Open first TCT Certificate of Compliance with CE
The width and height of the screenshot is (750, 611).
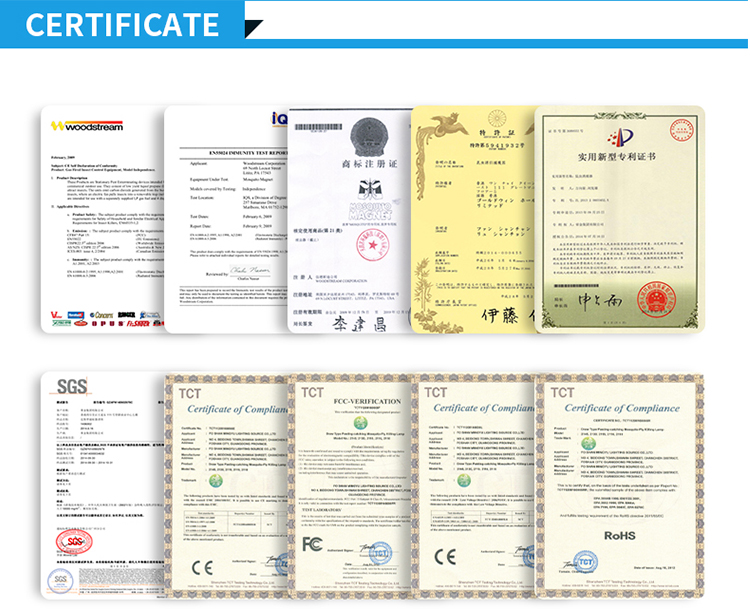click(226, 486)
